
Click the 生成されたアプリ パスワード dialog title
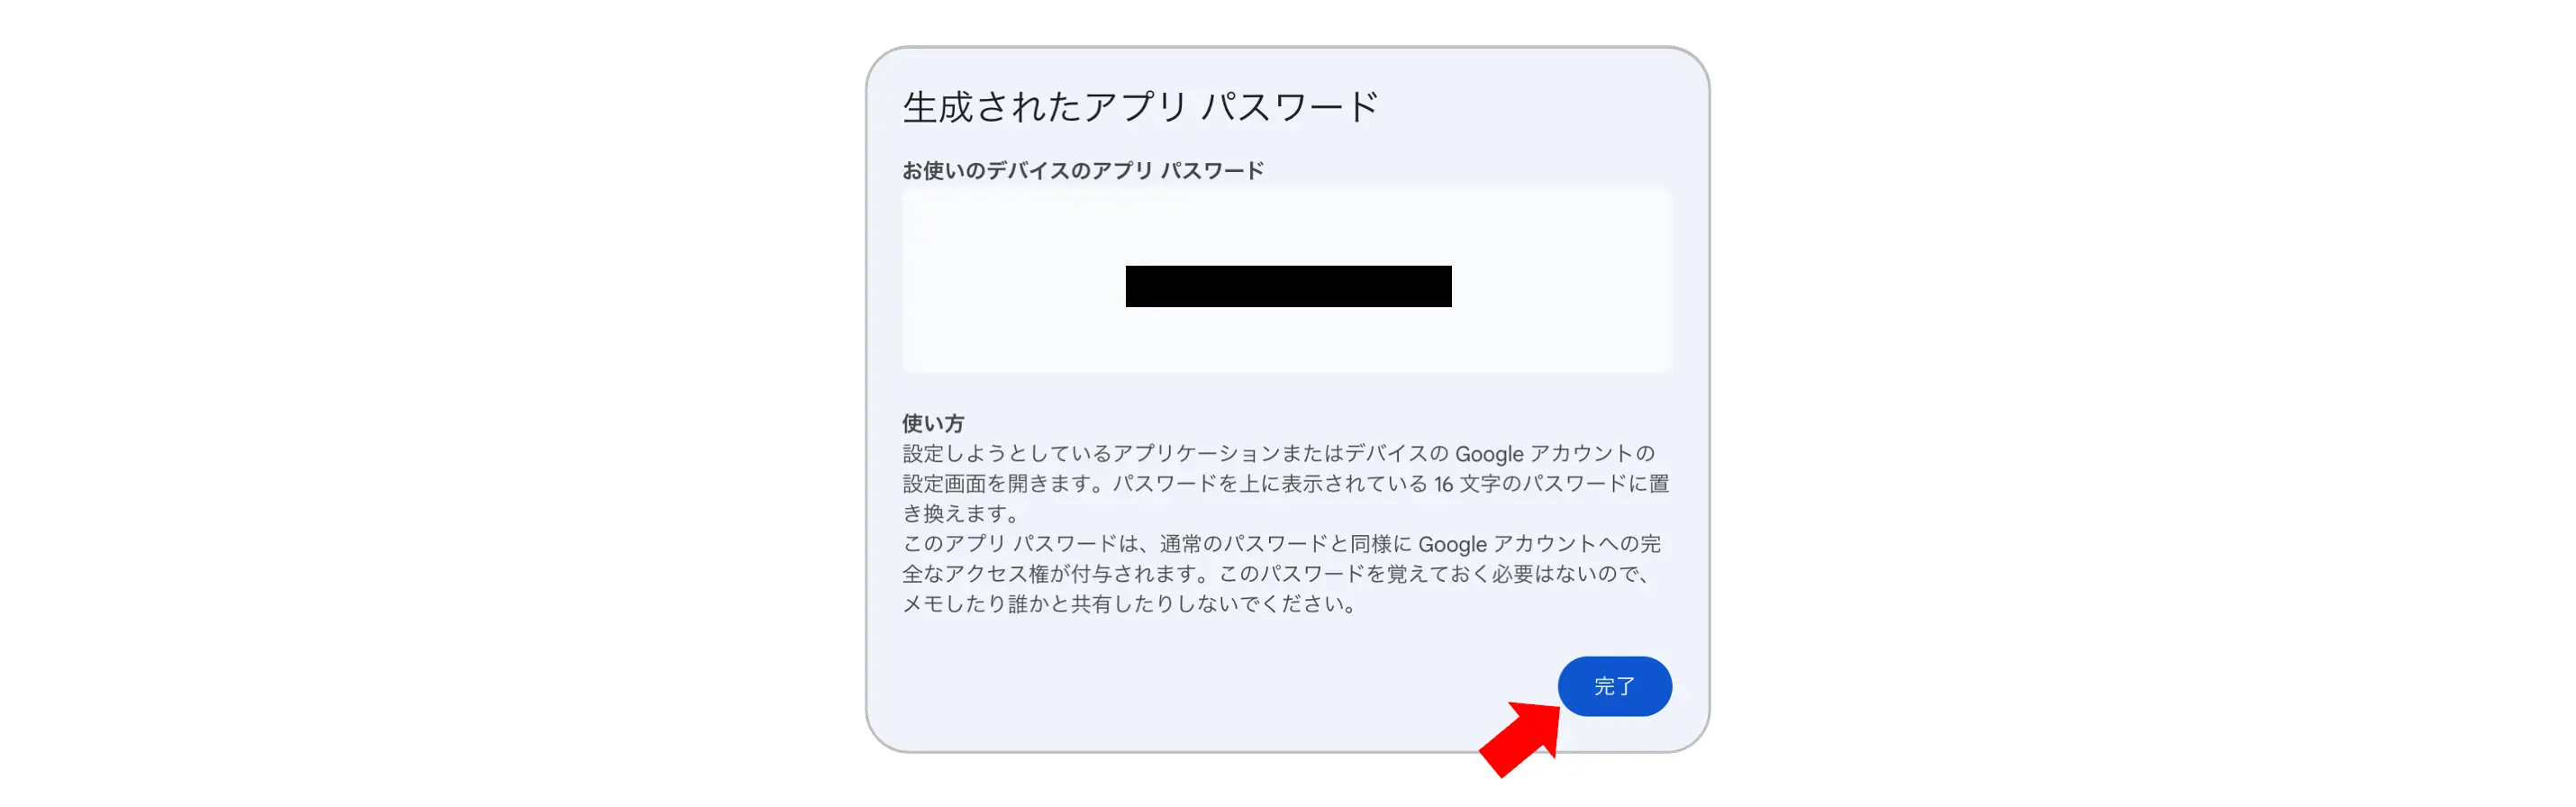pos(1141,107)
